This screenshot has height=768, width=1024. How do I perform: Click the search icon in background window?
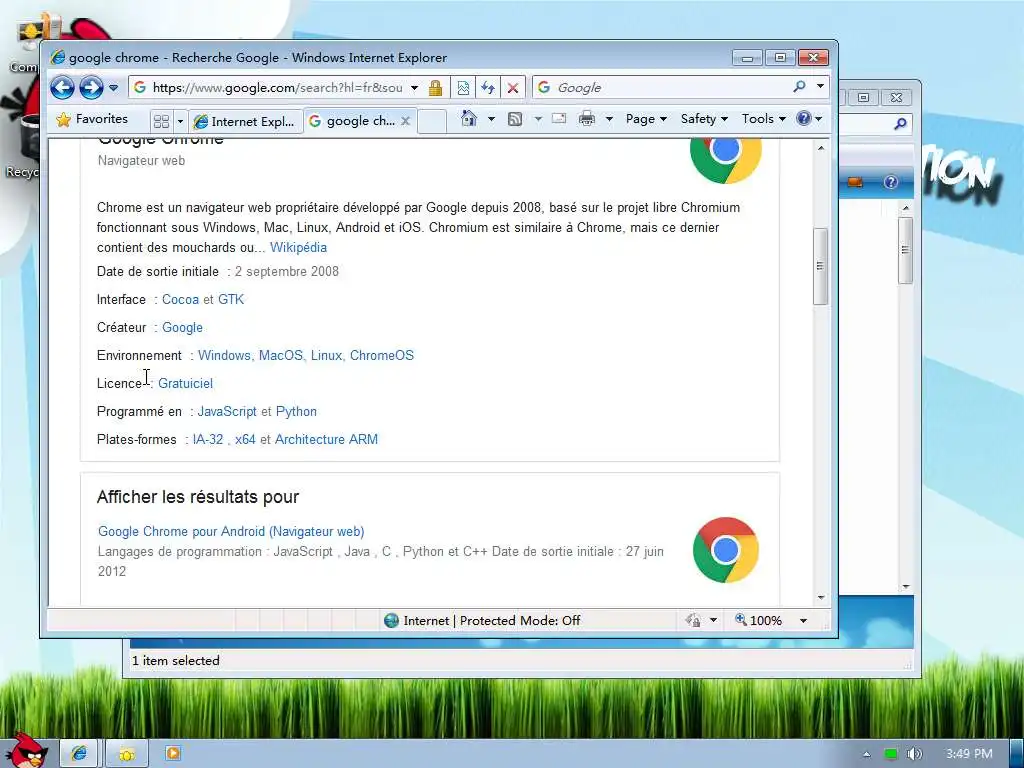pos(900,123)
